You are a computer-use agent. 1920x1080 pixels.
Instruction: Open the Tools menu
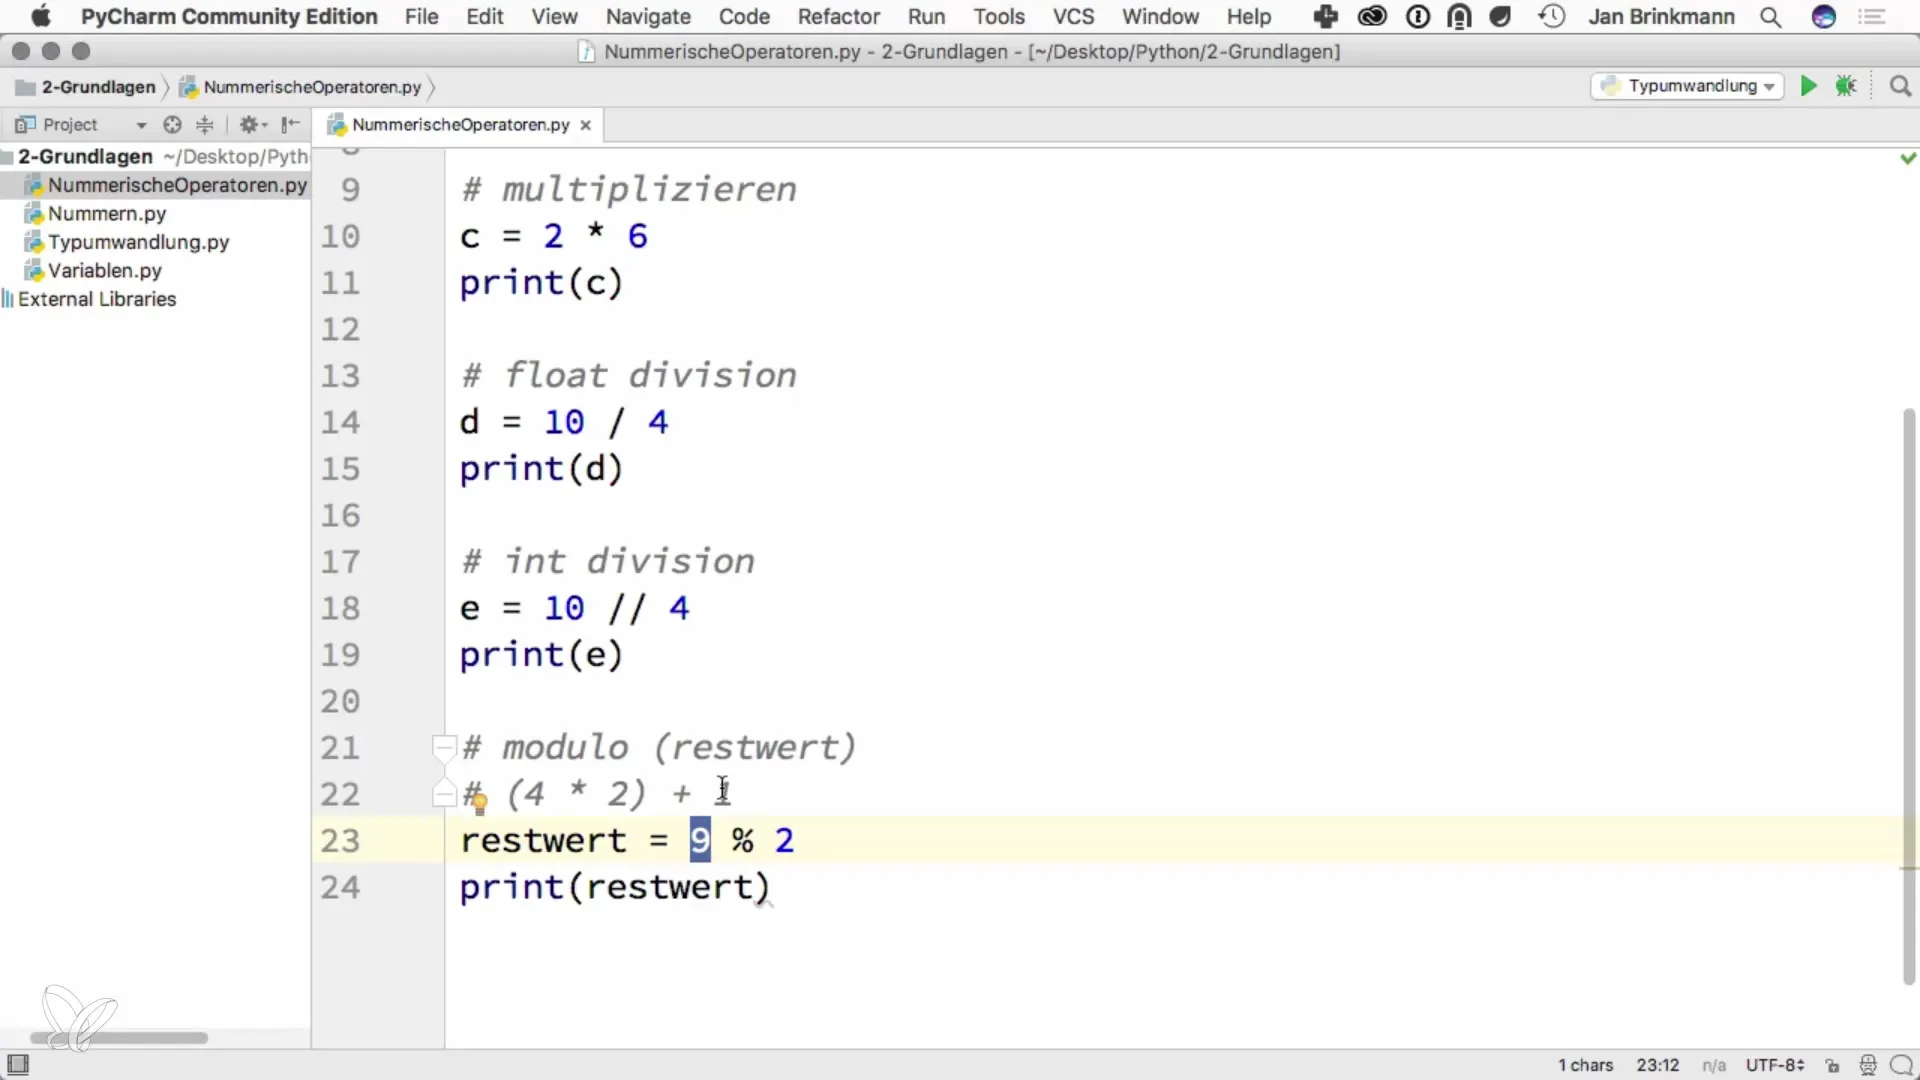999,16
